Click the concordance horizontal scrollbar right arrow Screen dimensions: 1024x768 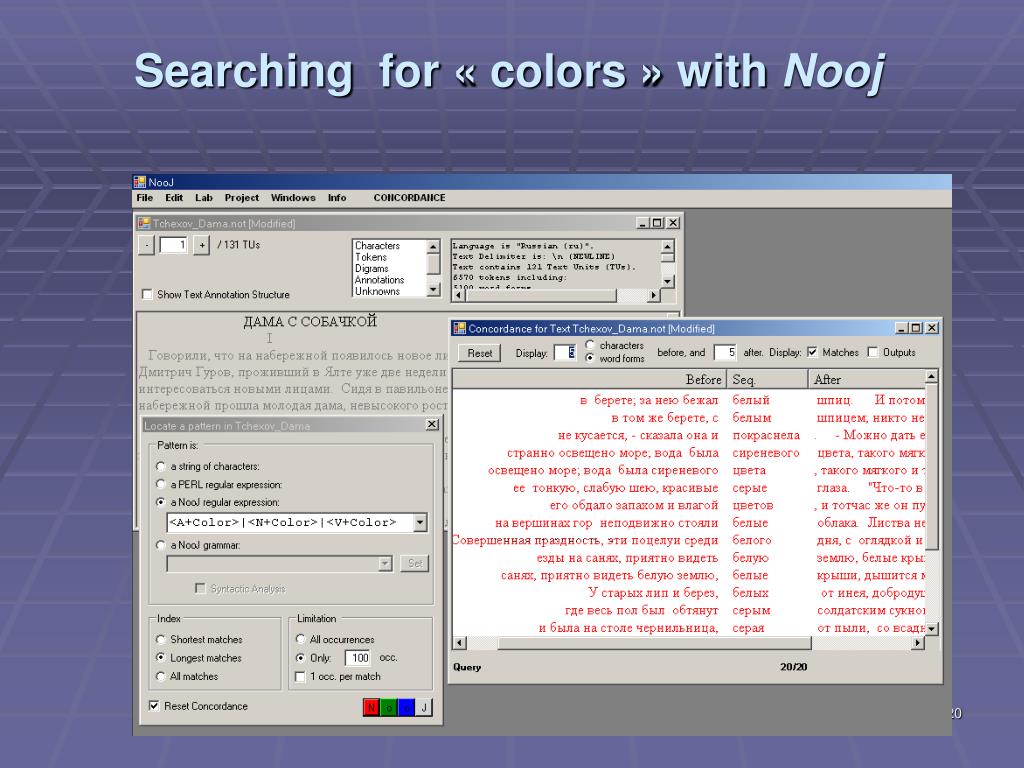click(918, 643)
